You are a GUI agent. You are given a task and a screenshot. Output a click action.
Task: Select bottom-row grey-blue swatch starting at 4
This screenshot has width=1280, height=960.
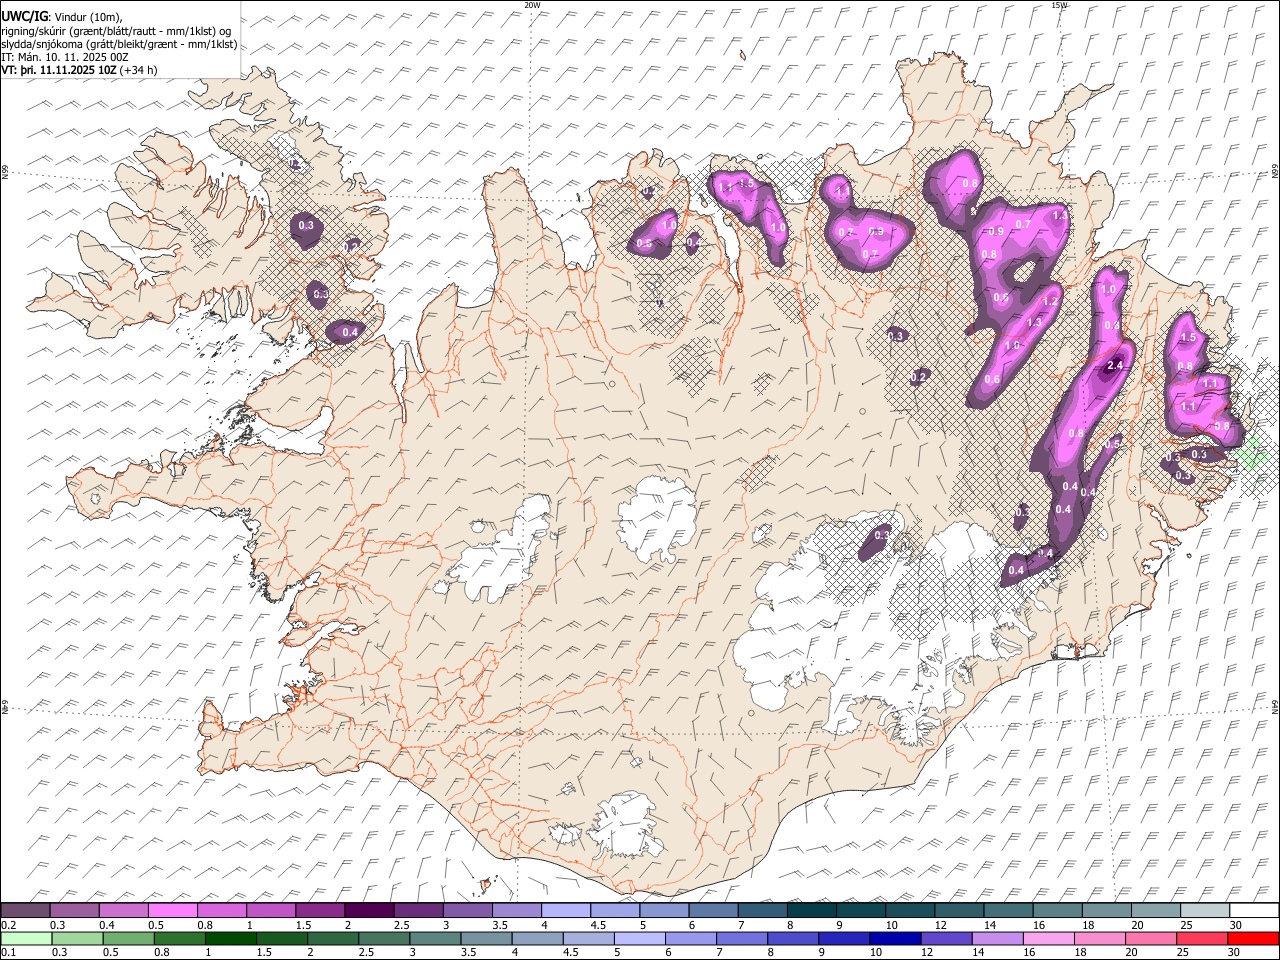[x=537, y=938]
